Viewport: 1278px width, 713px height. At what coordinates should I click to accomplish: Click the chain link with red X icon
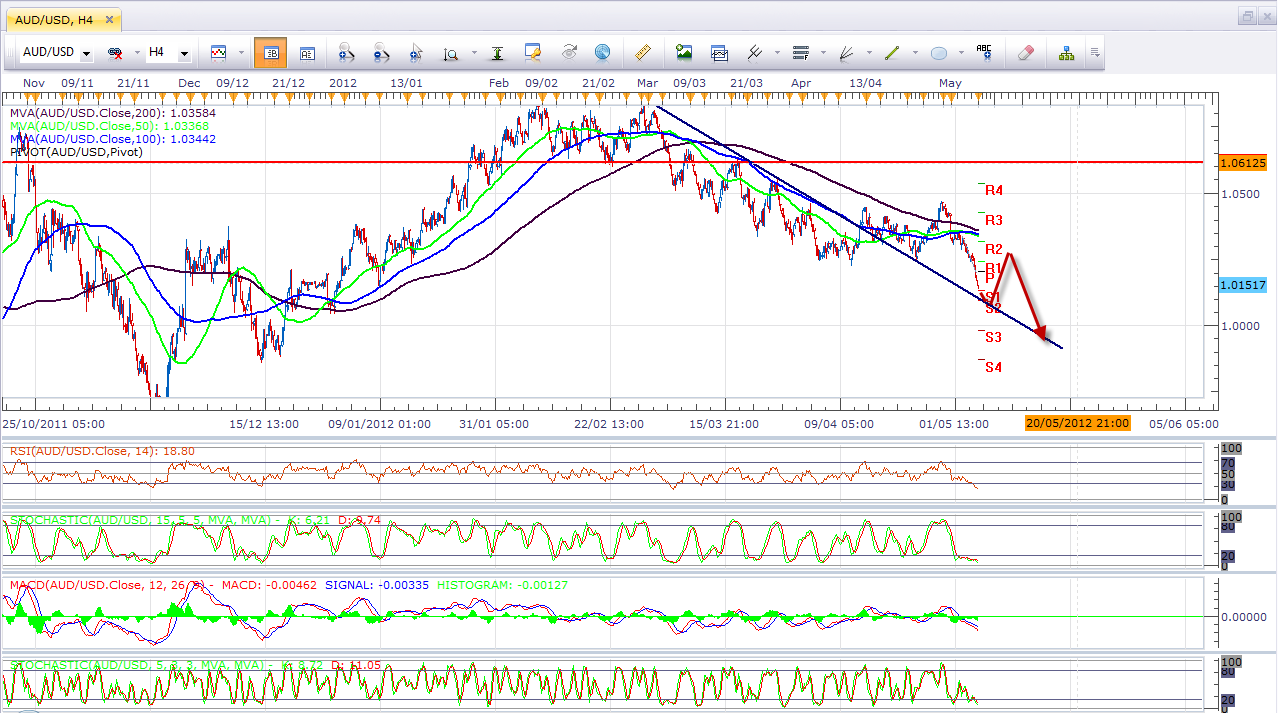(114, 52)
